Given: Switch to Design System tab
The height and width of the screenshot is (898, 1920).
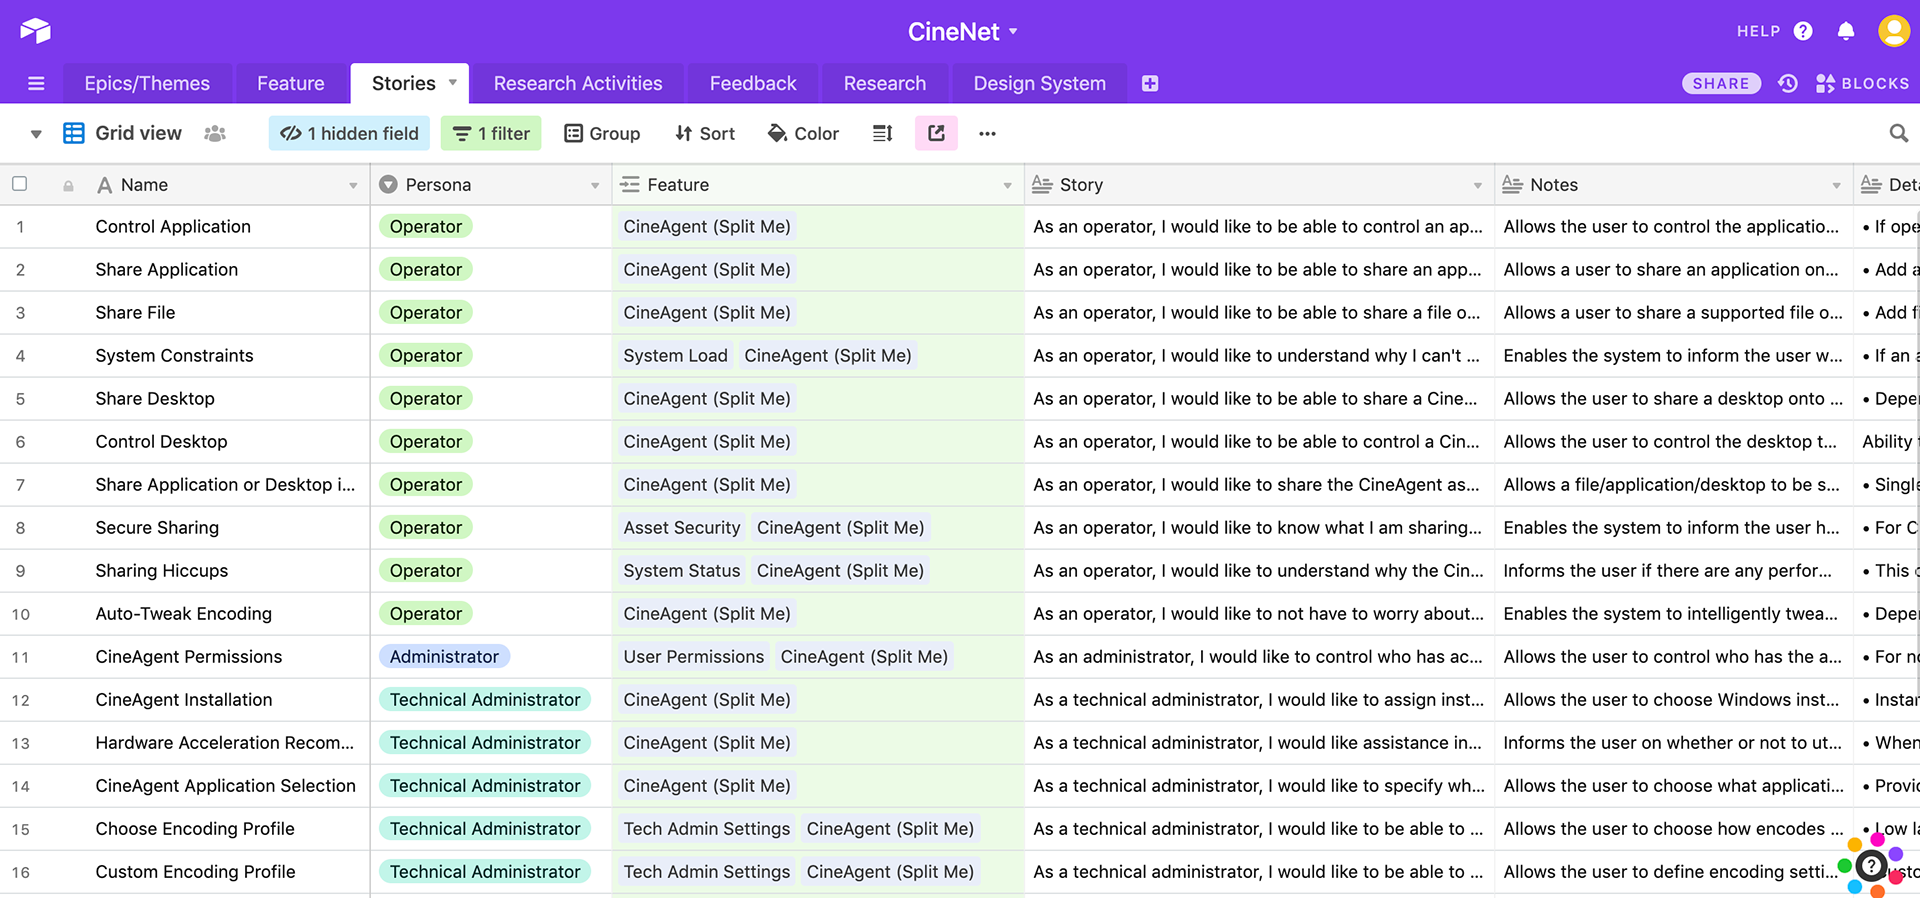Looking at the screenshot, I should click(1040, 84).
